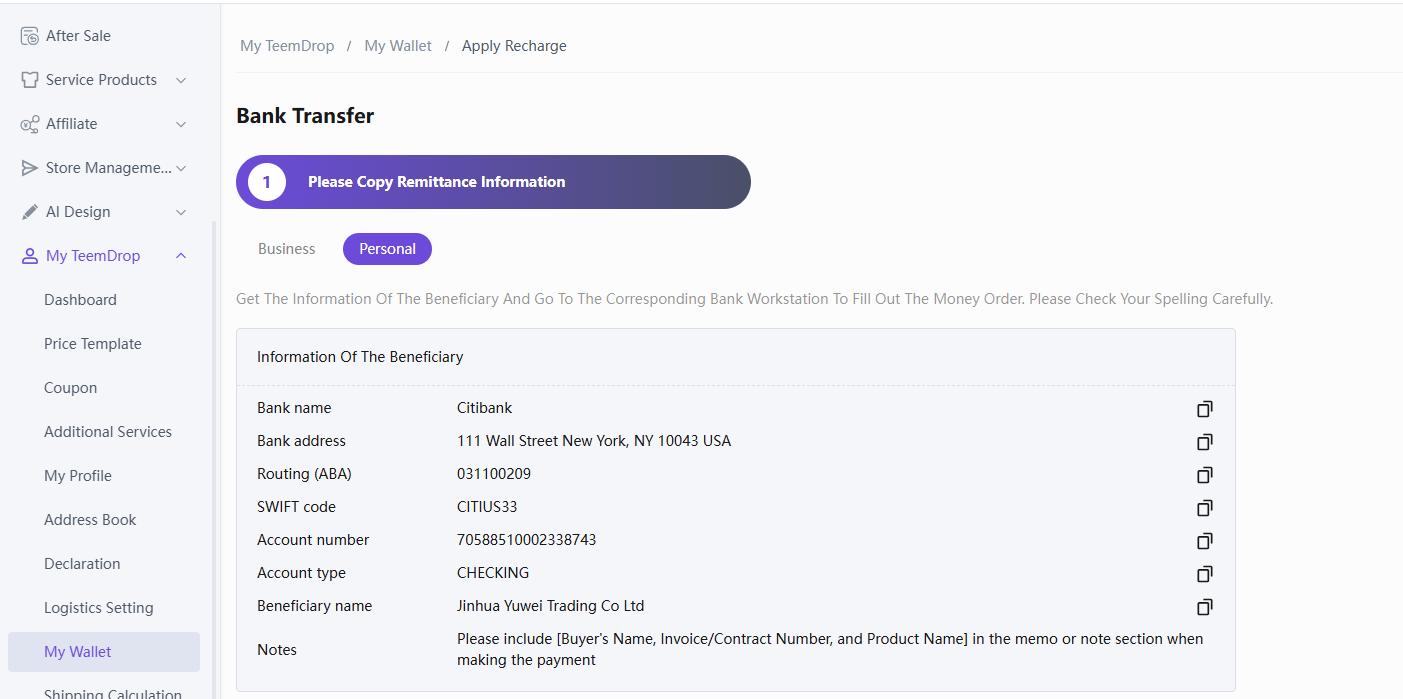
Task: Expand the Affiliate submenu chevron
Action: click(181, 124)
